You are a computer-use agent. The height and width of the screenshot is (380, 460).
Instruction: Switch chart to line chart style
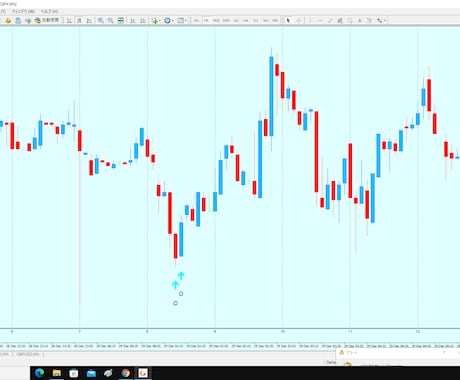coord(89,21)
